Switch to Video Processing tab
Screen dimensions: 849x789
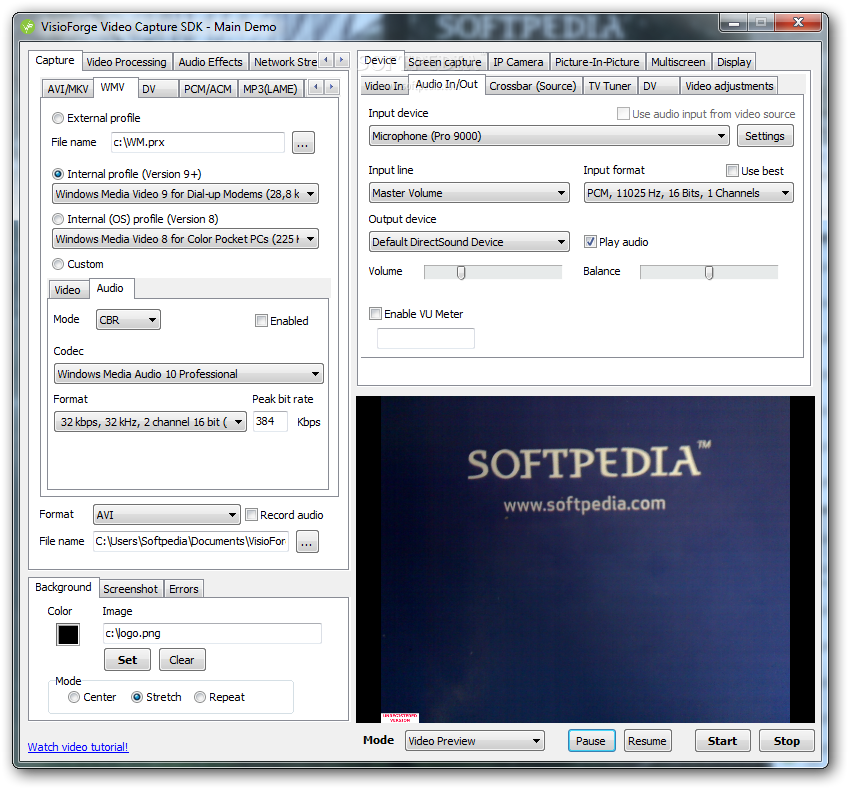point(127,62)
